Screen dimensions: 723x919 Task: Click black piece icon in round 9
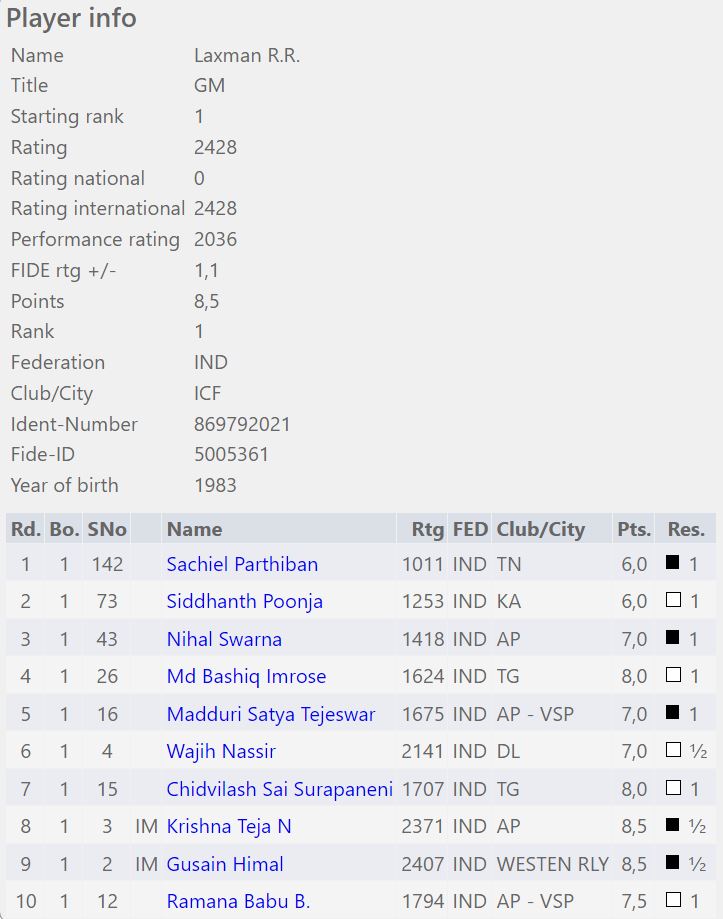(673, 863)
